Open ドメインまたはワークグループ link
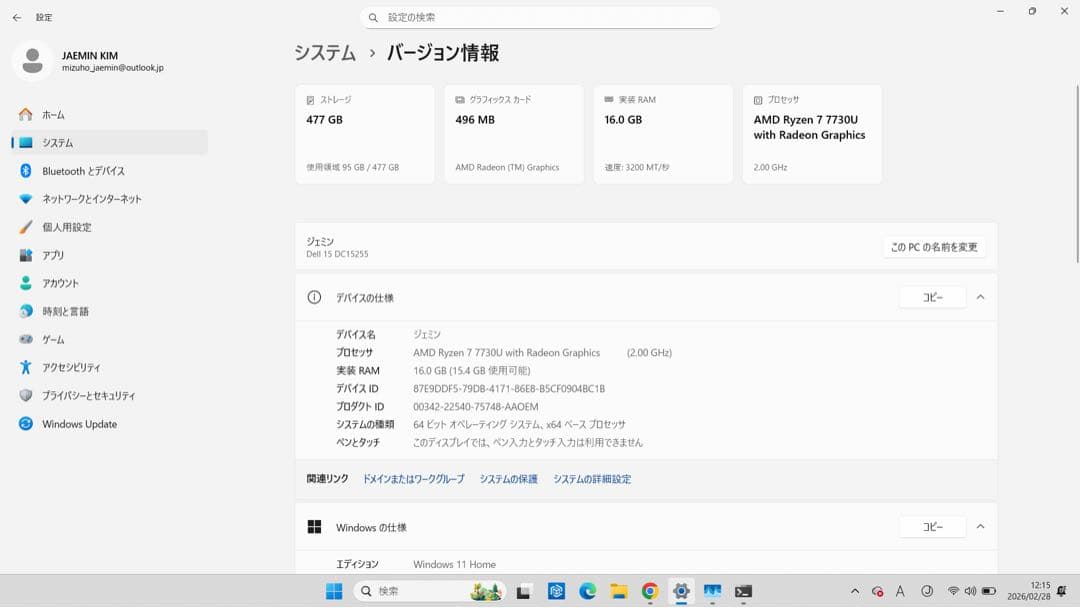Screen dimensions: 1080x608 click(x=413, y=479)
